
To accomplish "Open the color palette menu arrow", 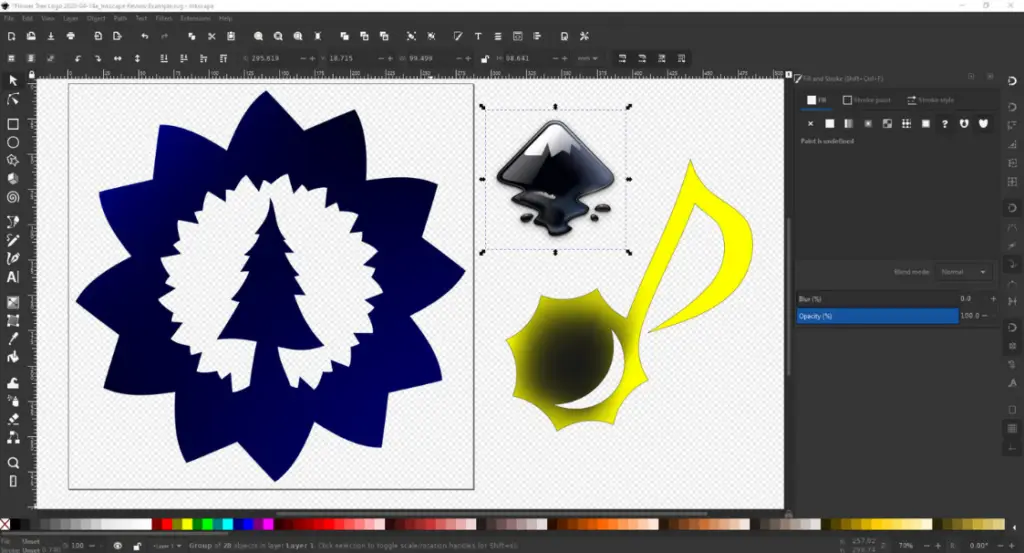I will pyautogui.click(x=1014, y=526).
